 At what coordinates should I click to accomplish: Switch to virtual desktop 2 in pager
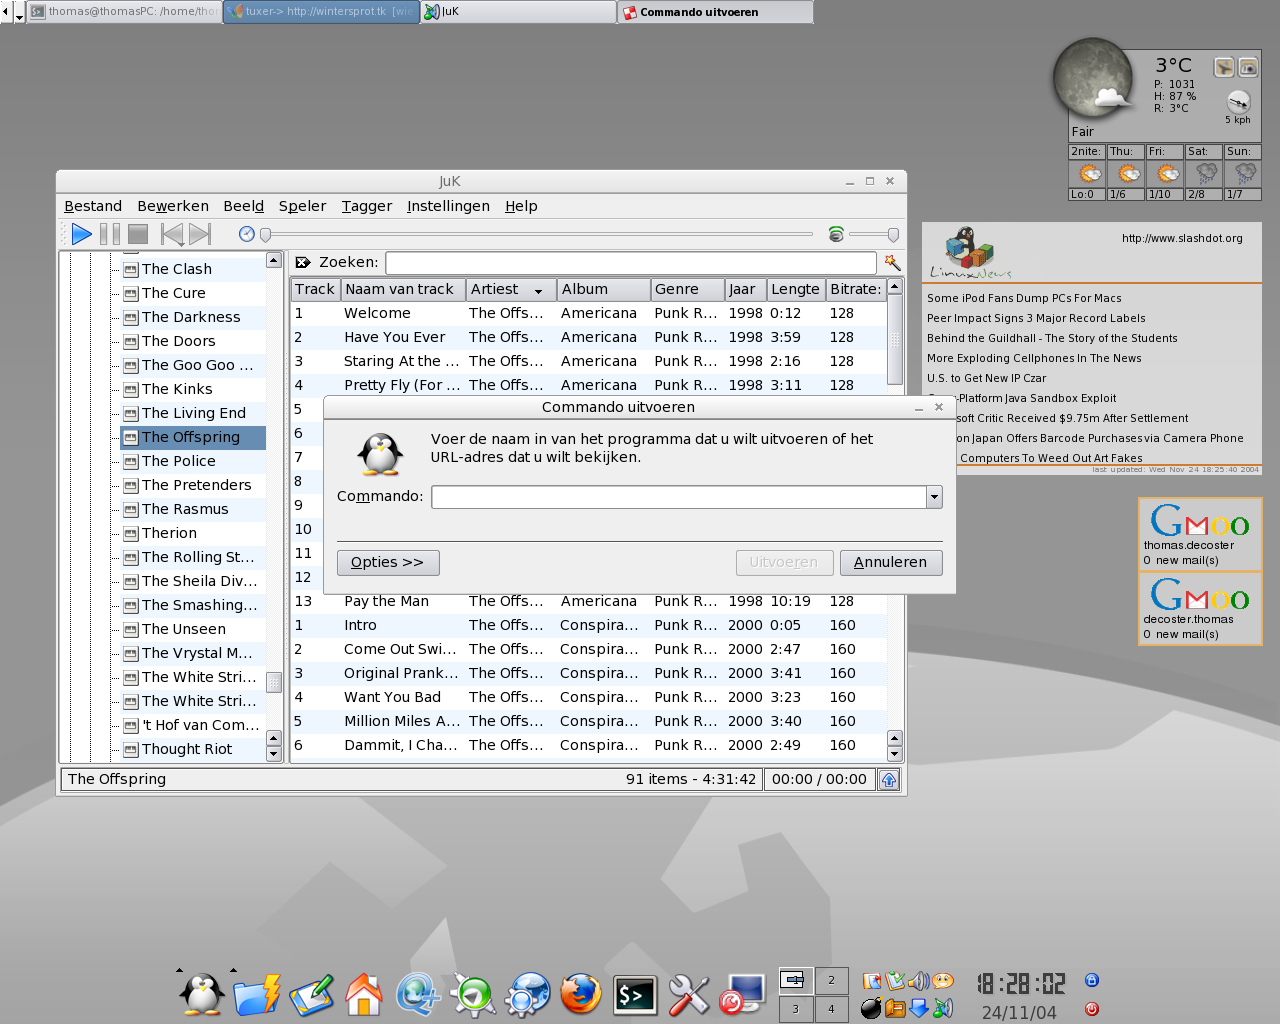[831, 980]
